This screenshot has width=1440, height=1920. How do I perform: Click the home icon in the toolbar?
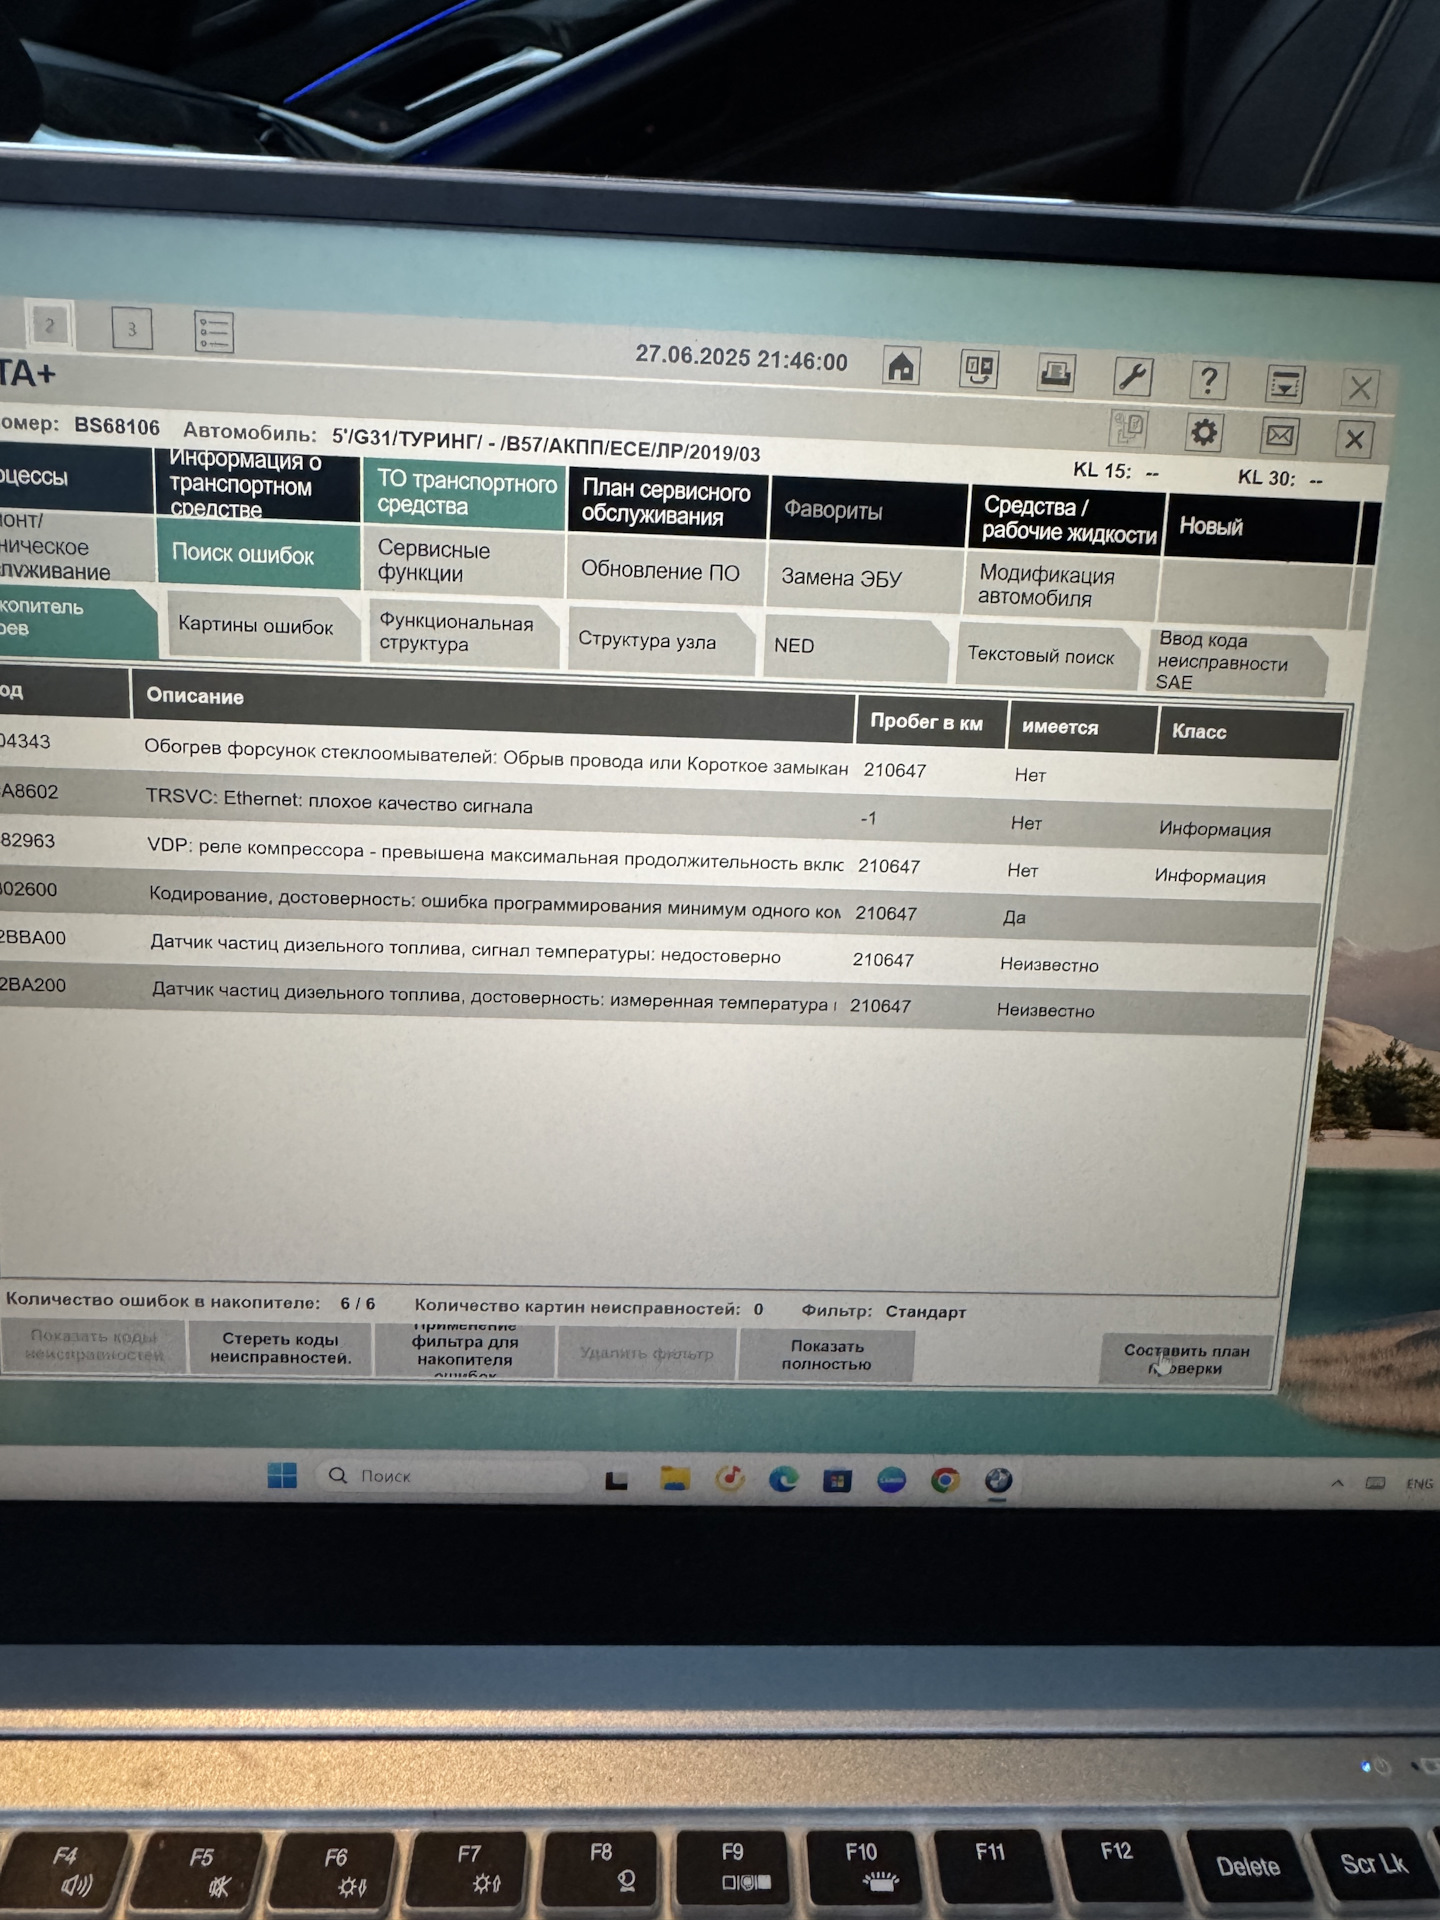[x=901, y=367]
